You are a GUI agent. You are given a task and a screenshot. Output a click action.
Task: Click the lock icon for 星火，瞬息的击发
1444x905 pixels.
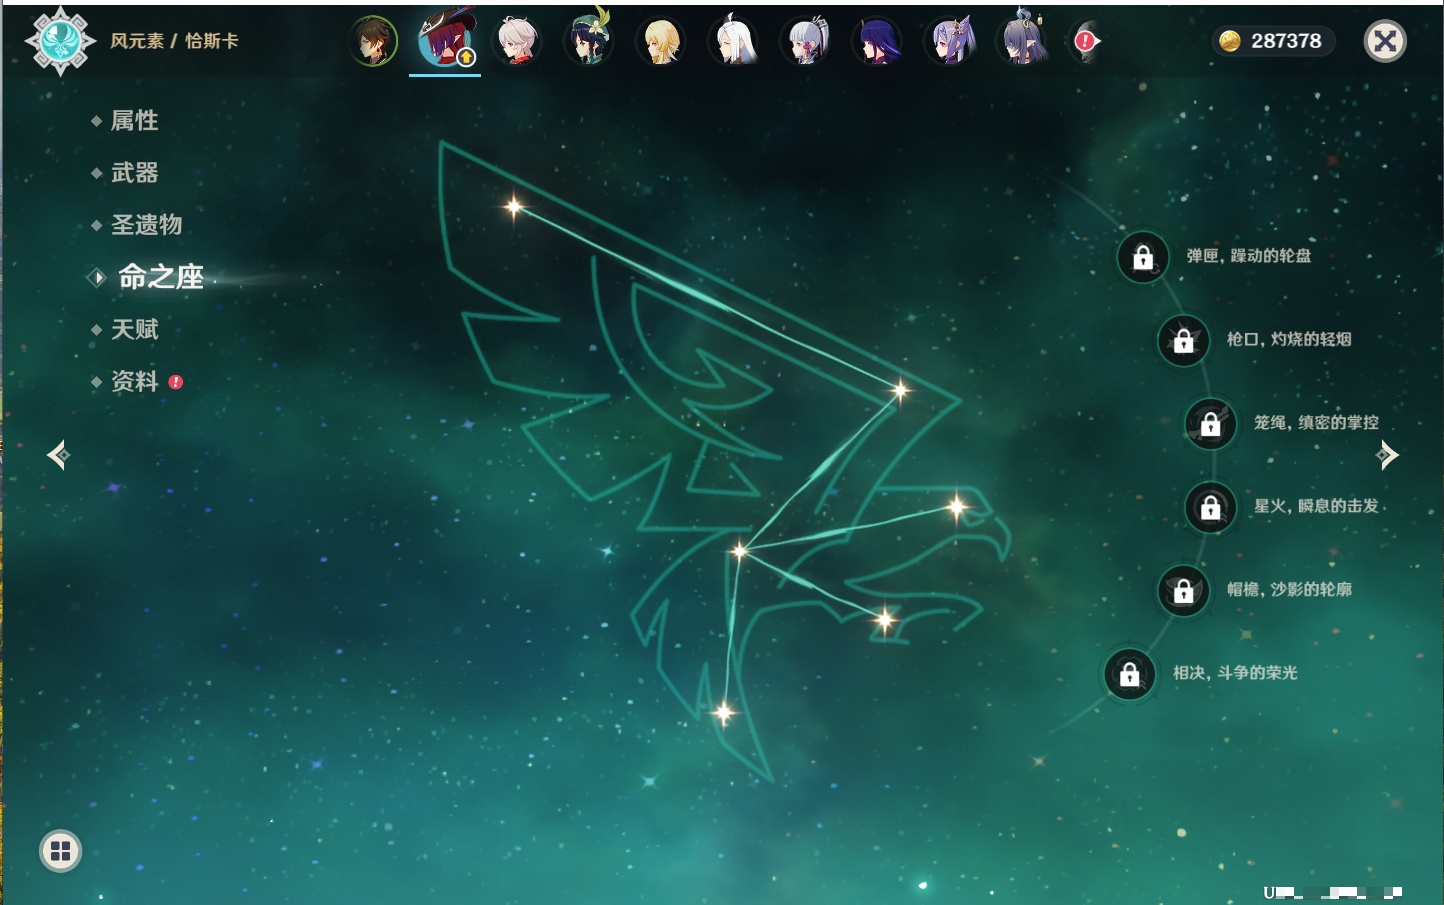coord(1211,508)
